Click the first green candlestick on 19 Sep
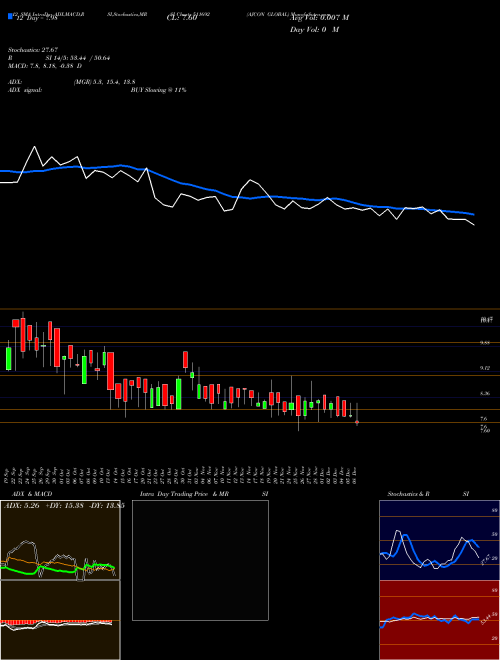The width and height of the screenshot is (500, 660). [x=8, y=359]
